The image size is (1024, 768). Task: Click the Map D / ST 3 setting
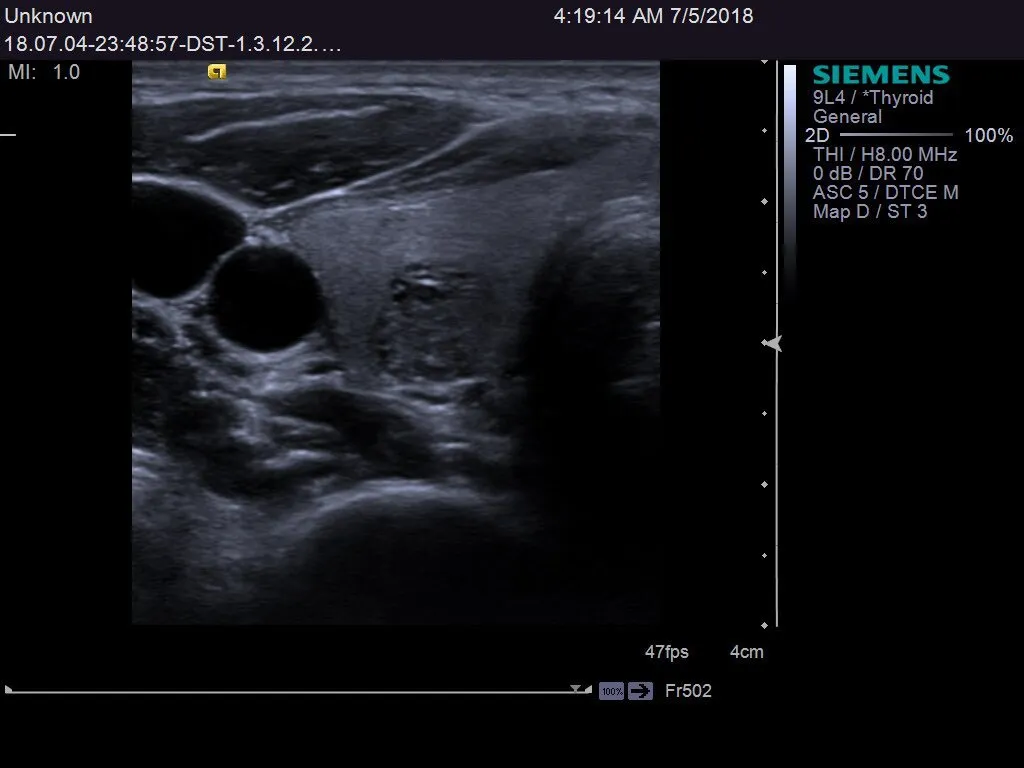coord(870,212)
